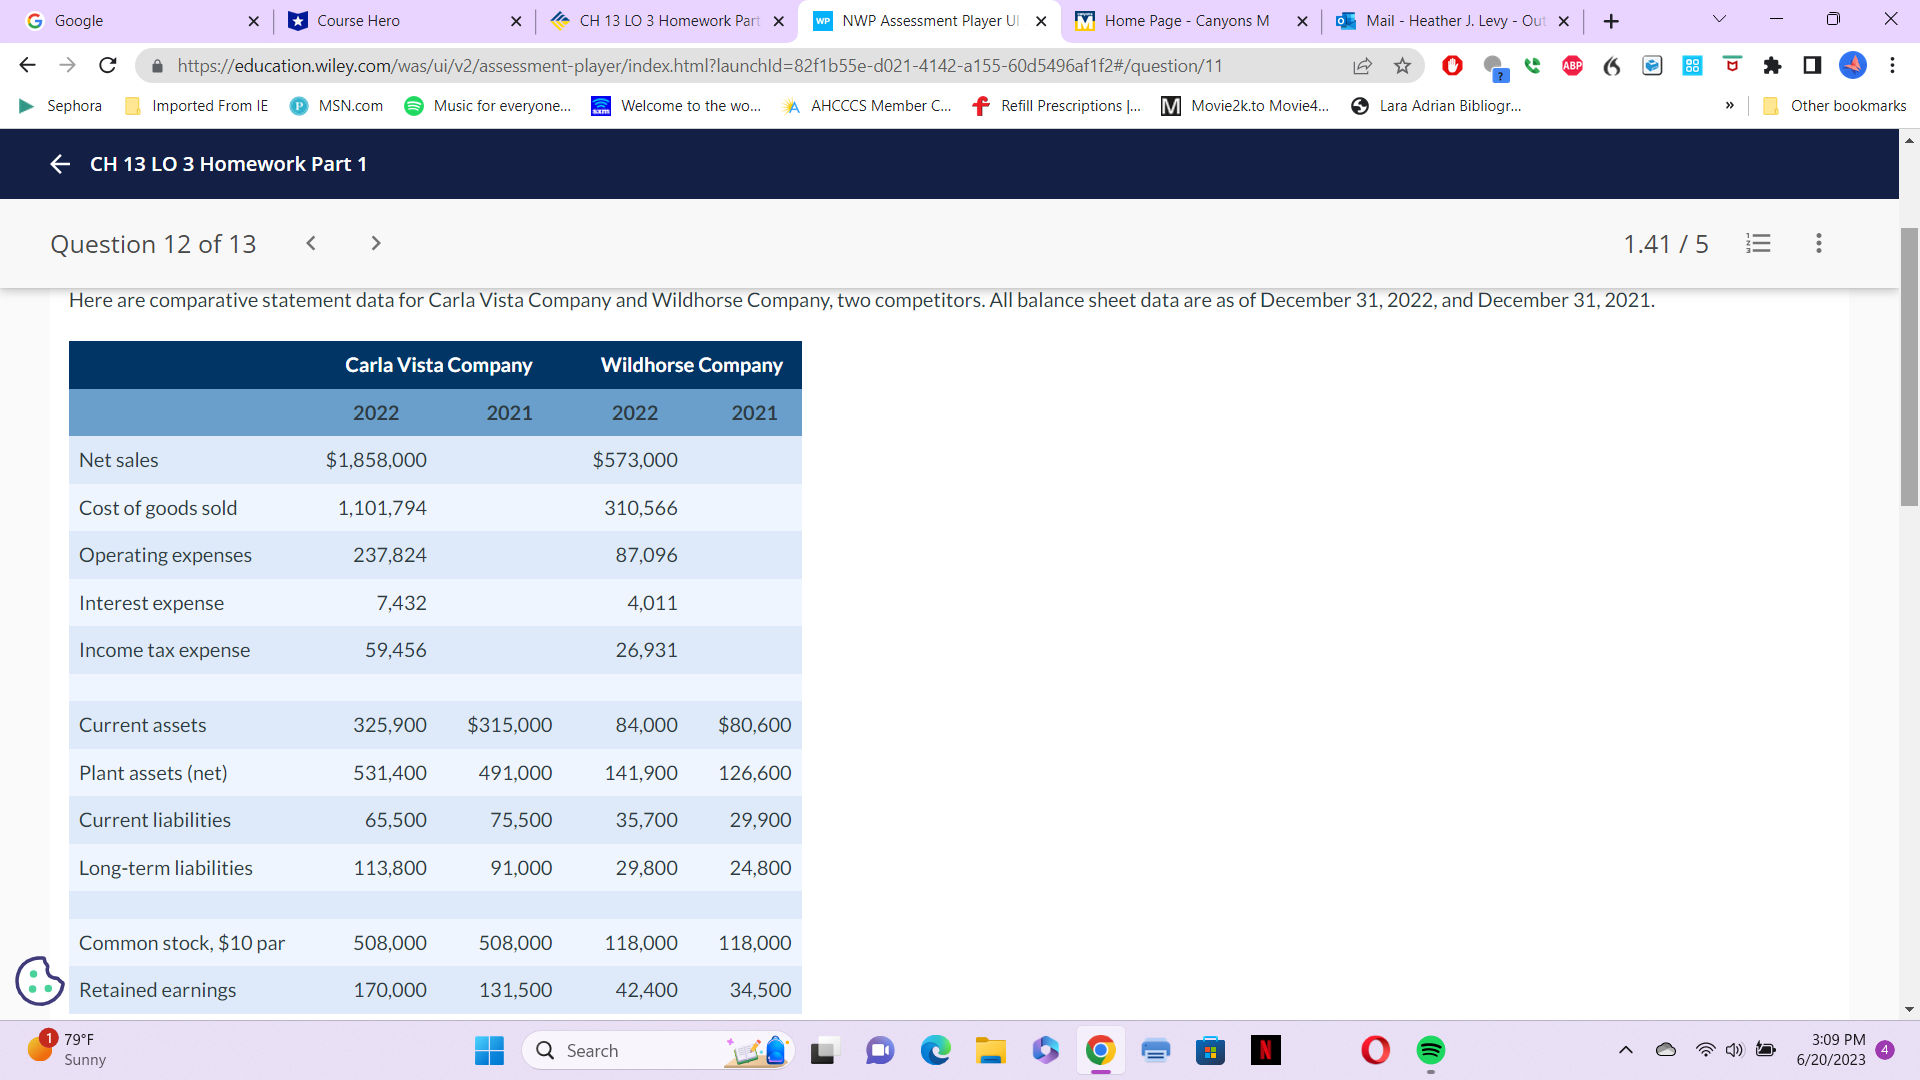
Task: Open Spotify from the taskbar
Action: click(1430, 1050)
